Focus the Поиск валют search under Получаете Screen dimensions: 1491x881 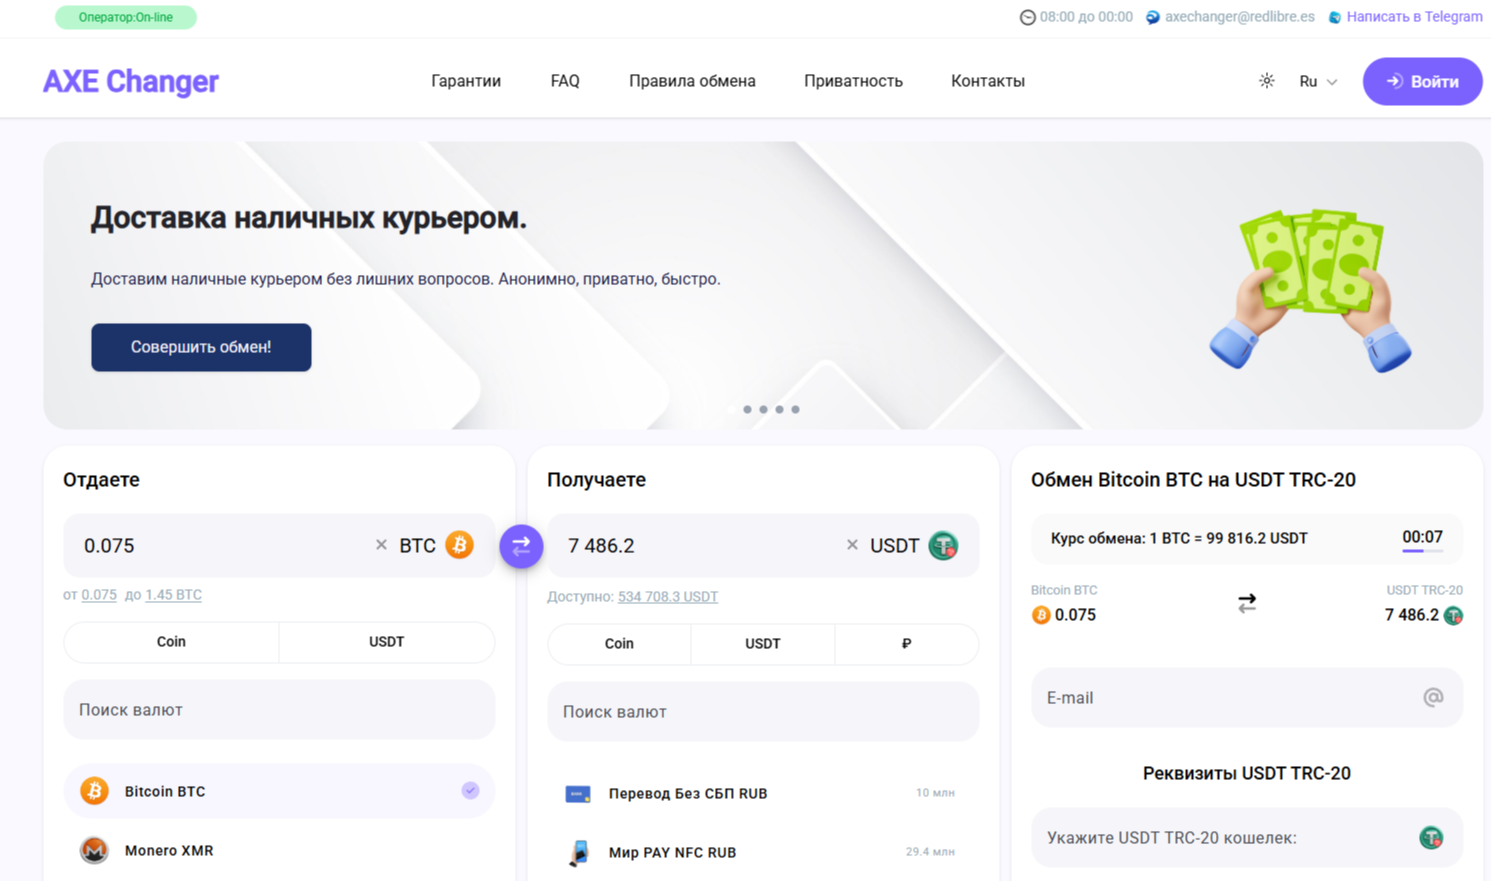763,712
